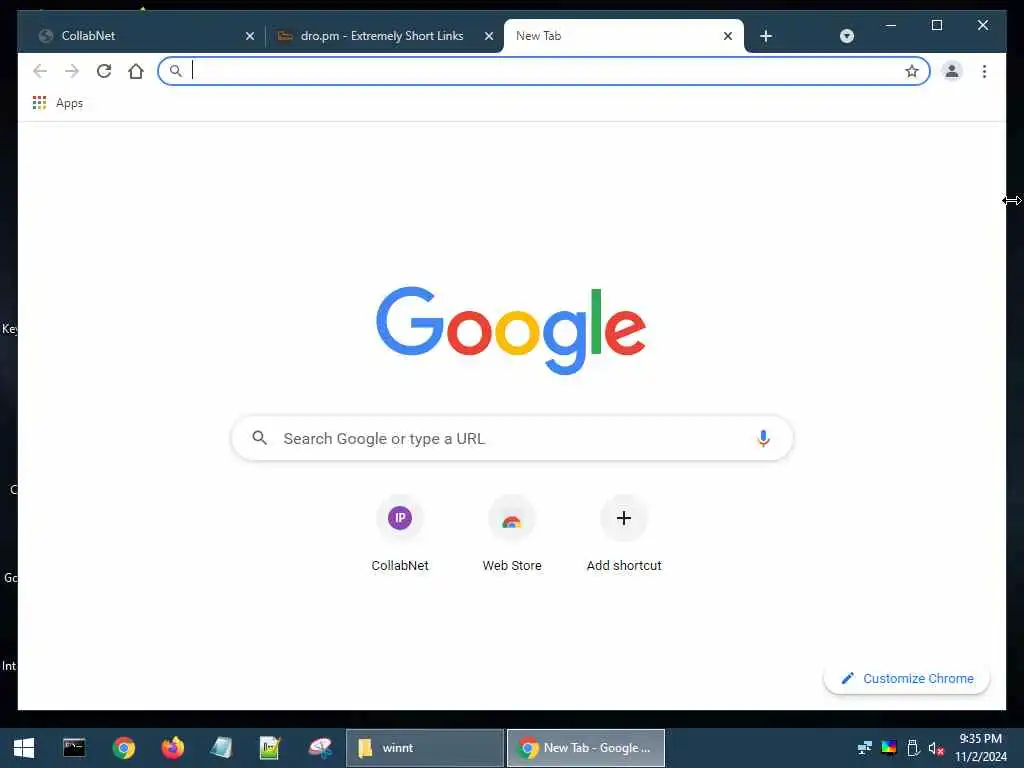Screen dimensions: 1024x768
Task: Reload the current page
Action: (x=104, y=71)
